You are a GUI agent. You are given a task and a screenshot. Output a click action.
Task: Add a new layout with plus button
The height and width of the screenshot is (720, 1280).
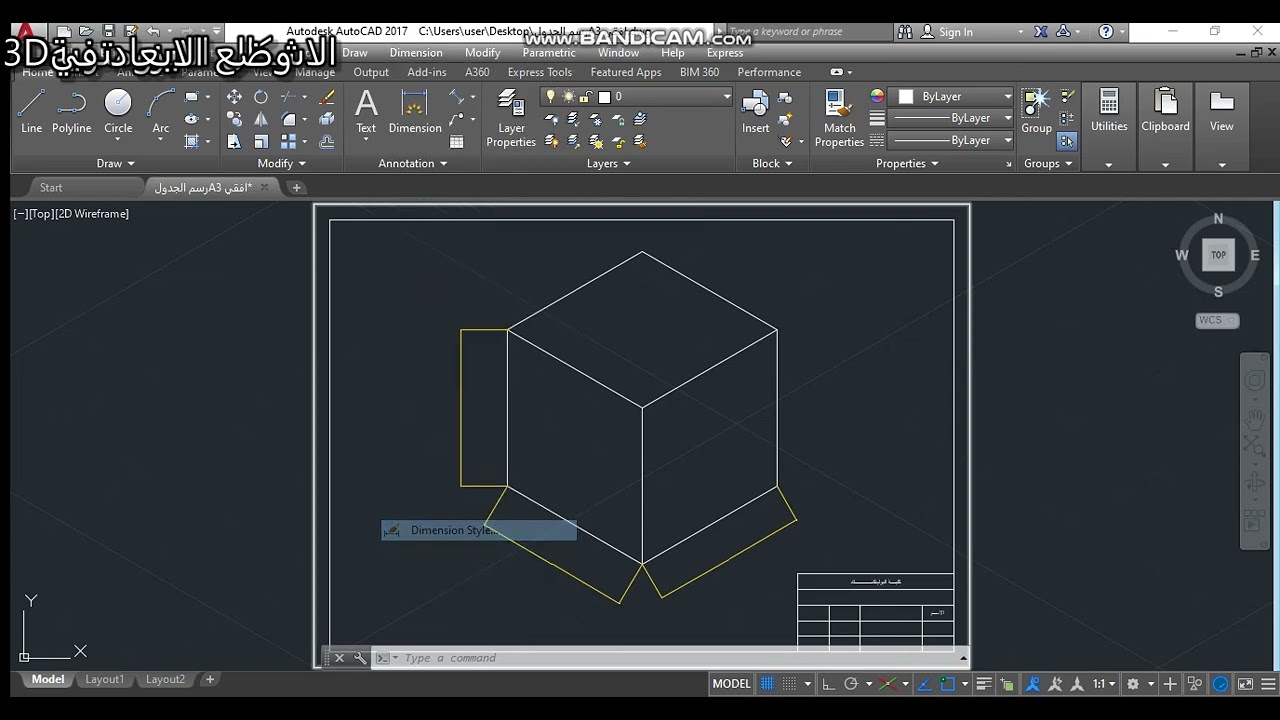tap(210, 679)
